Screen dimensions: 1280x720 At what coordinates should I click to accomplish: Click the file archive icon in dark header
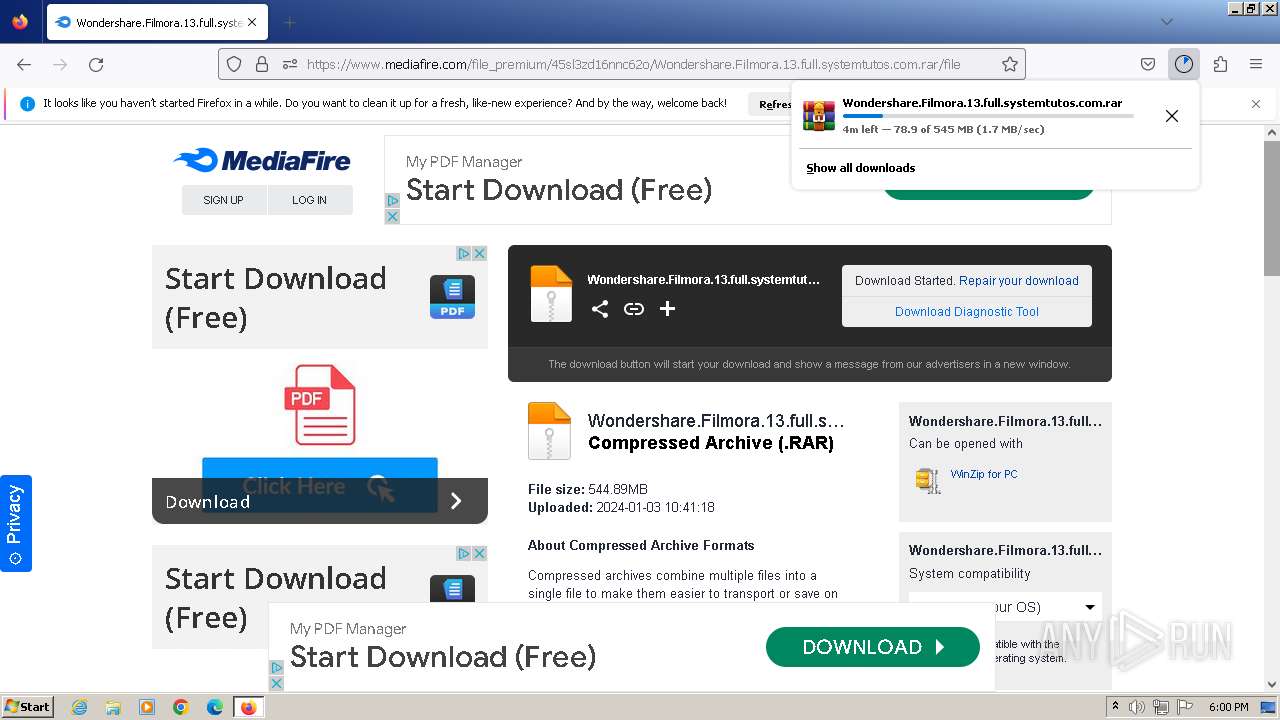click(x=551, y=294)
